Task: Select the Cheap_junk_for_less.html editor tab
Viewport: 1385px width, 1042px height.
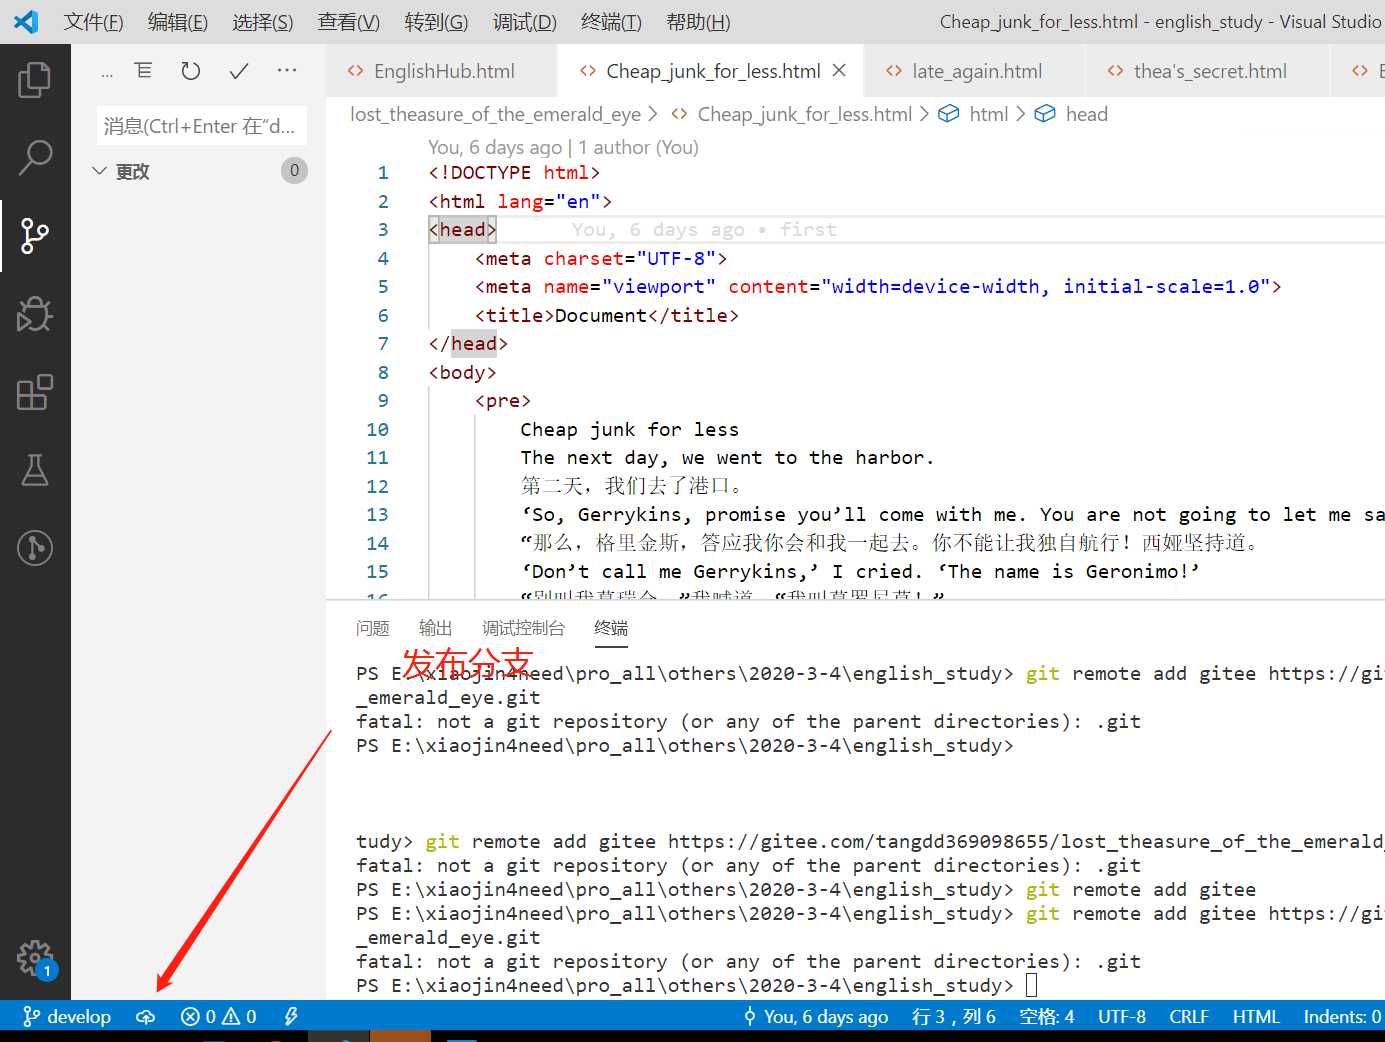Action: tap(712, 70)
